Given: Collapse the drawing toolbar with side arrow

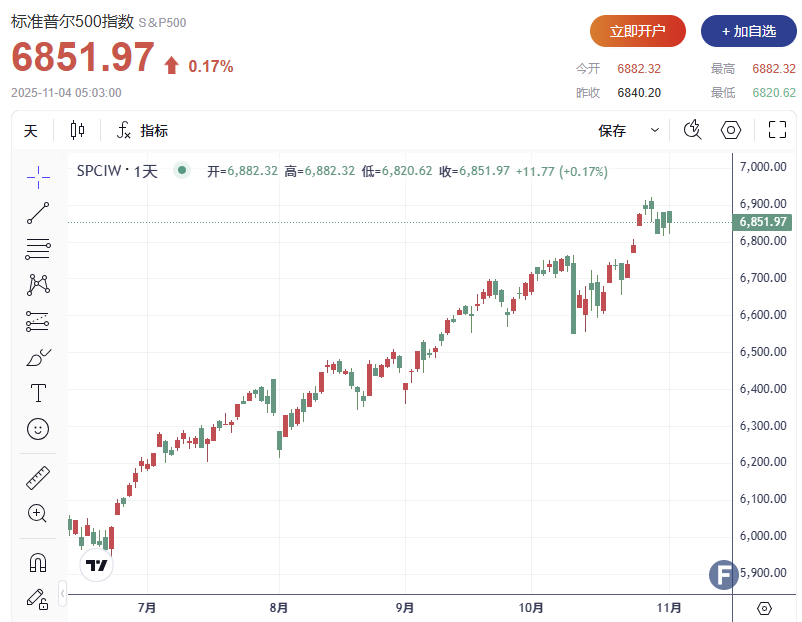Looking at the screenshot, I should click(x=62, y=593).
